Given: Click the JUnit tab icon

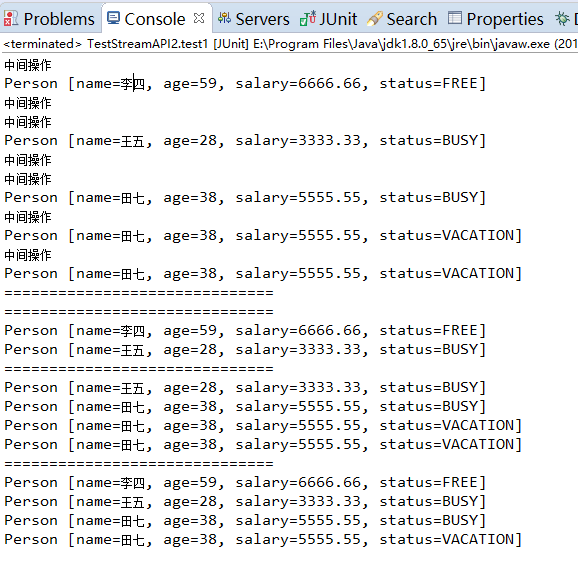Looking at the screenshot, I should 307,18.
